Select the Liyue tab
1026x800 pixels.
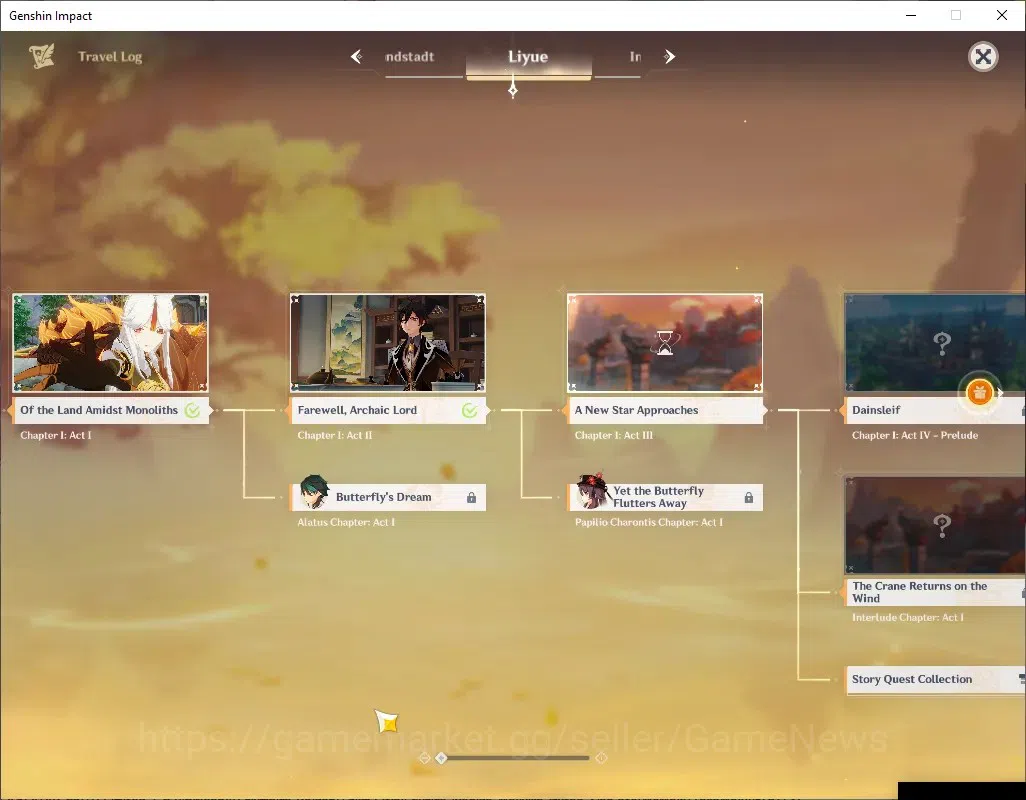click(x=528, y=57)
